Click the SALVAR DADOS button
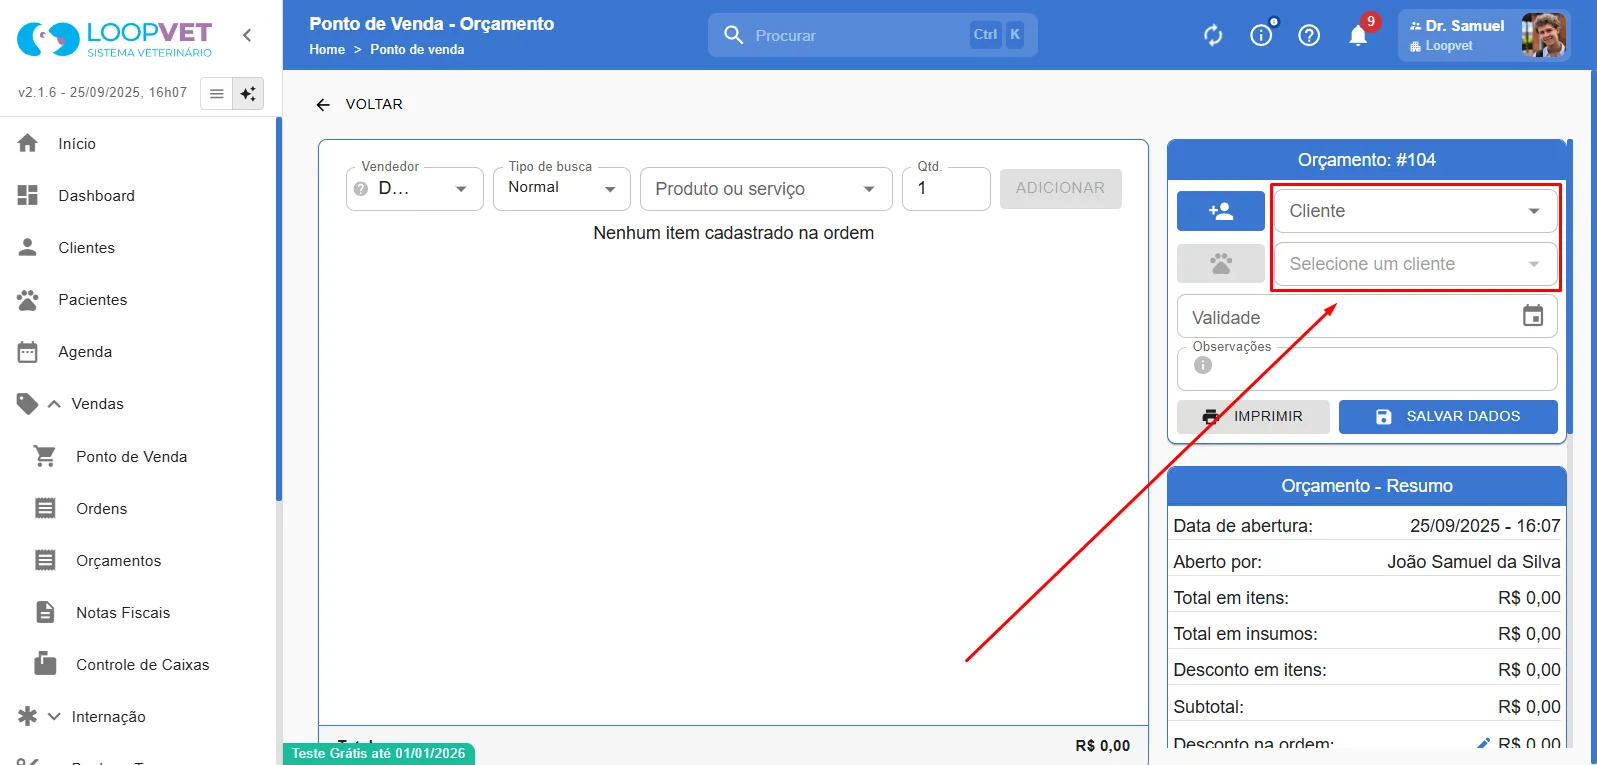The image size is (1597, 765). (1448, 416)
